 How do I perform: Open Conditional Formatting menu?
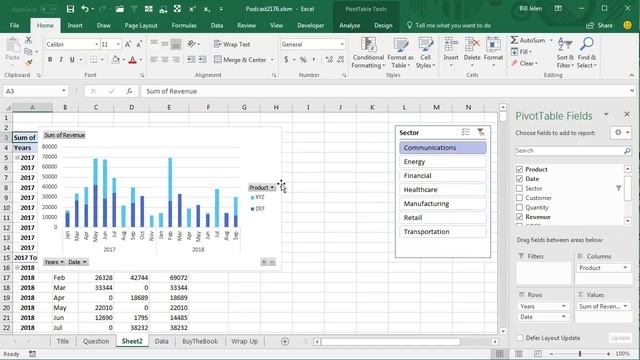coord(368,53)
